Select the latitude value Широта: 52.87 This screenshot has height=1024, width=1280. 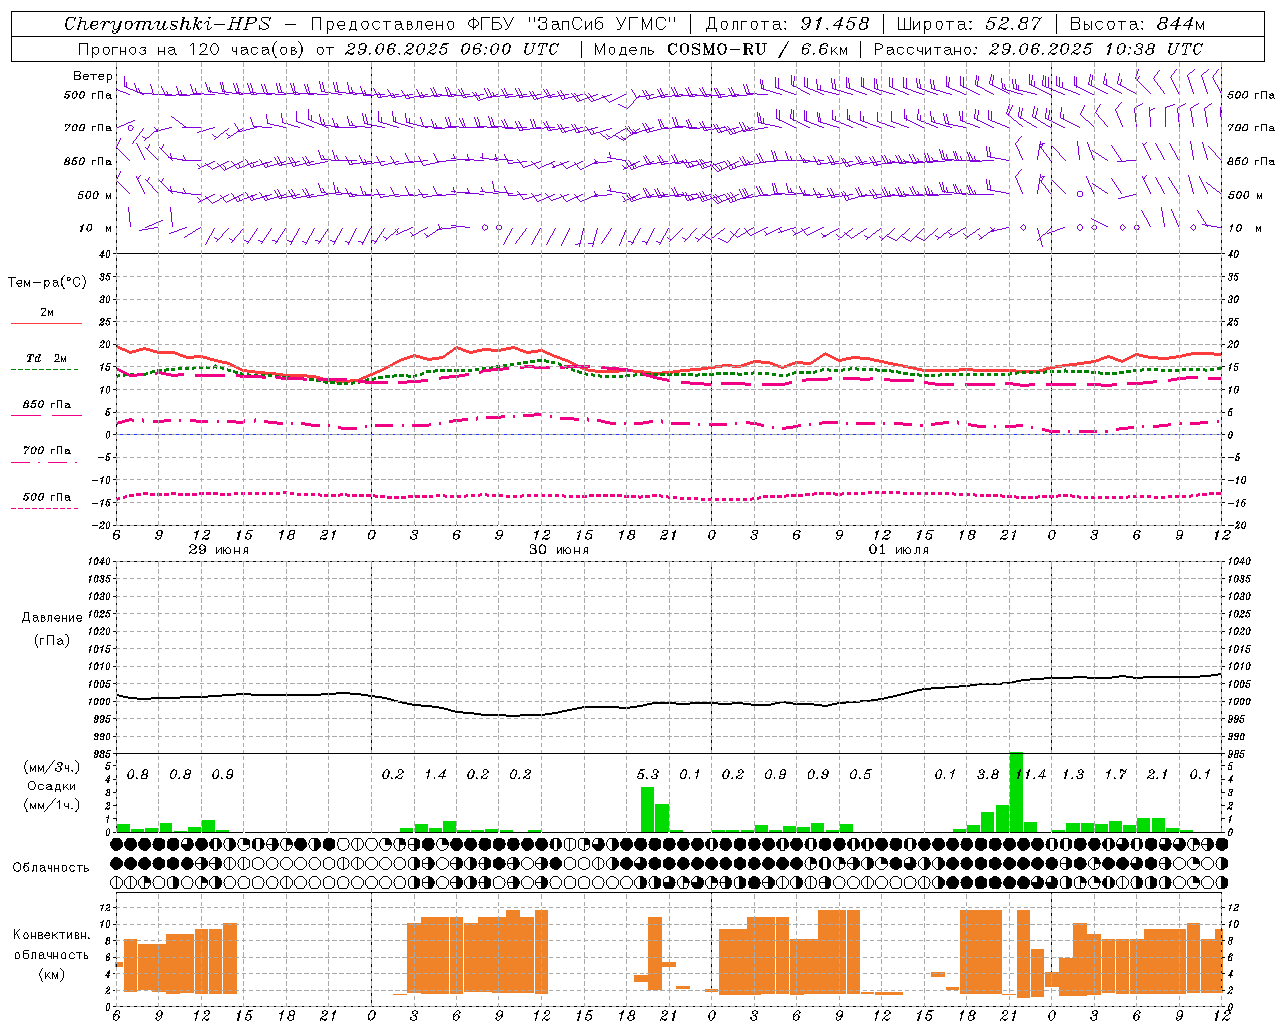[x=969, y=24]
